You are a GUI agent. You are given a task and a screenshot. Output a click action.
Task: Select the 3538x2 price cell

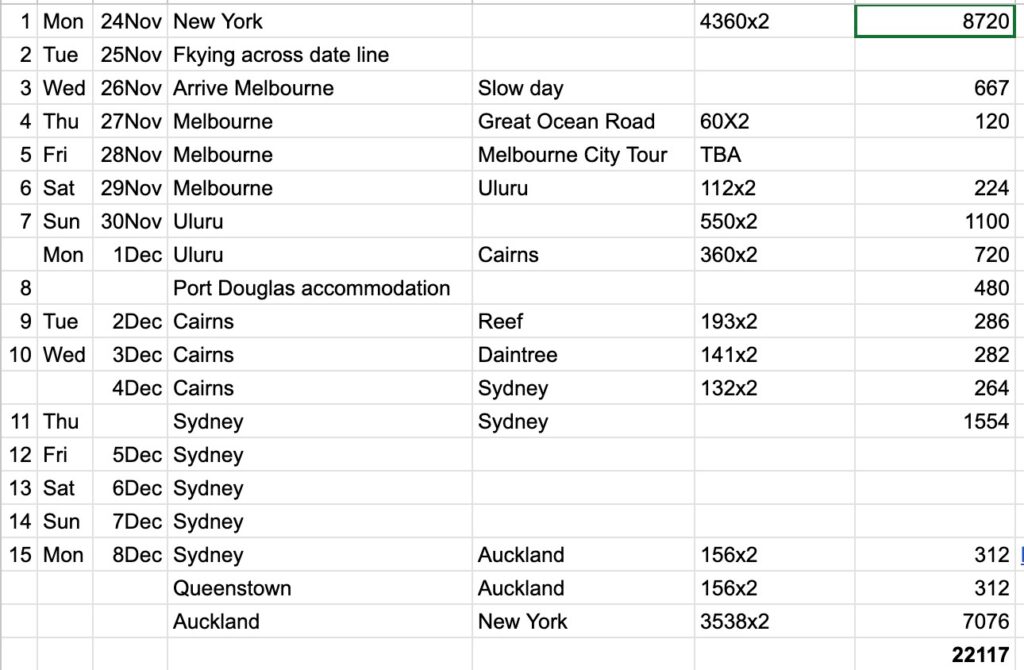[x=734, y=621]
